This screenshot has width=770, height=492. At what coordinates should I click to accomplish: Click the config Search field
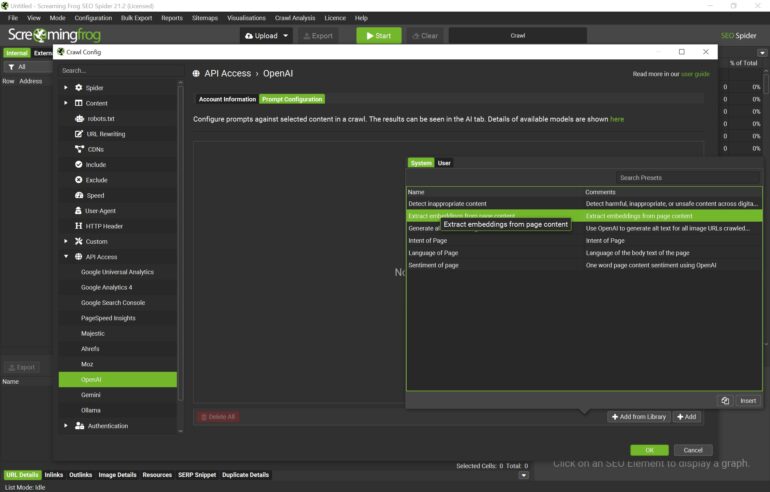(x=120, y=71)
